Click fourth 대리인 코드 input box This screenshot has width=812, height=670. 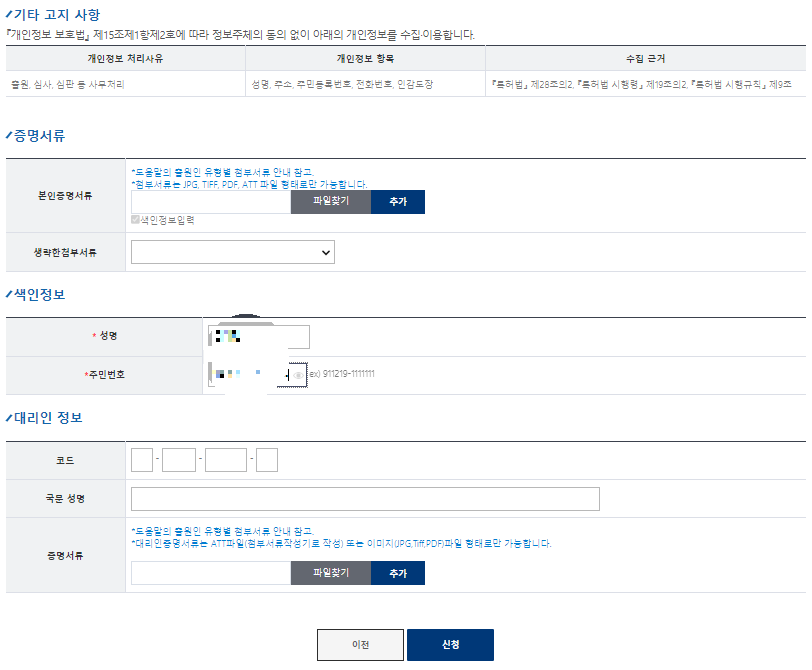click(267, 460)
